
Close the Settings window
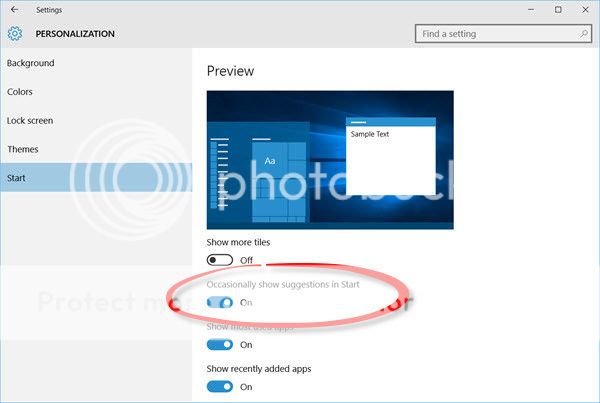tap(585, 10)
